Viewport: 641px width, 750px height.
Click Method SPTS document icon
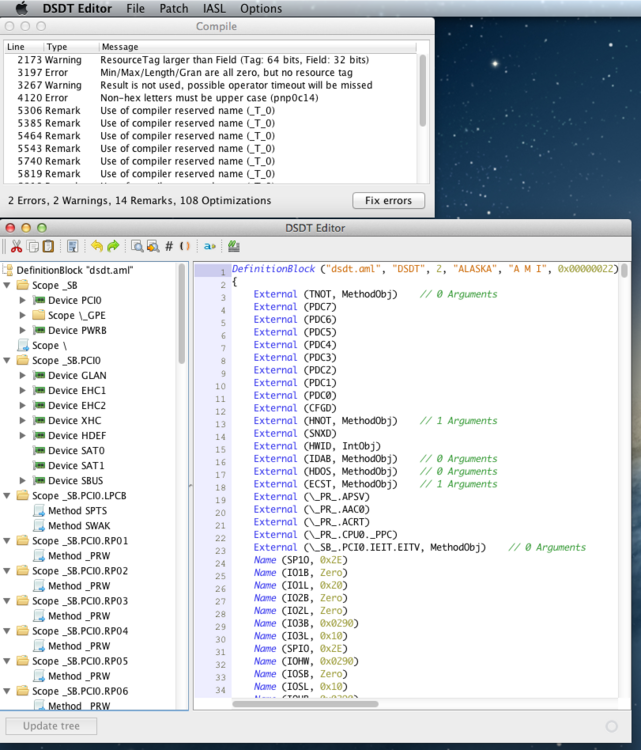[x=39, y=511]
